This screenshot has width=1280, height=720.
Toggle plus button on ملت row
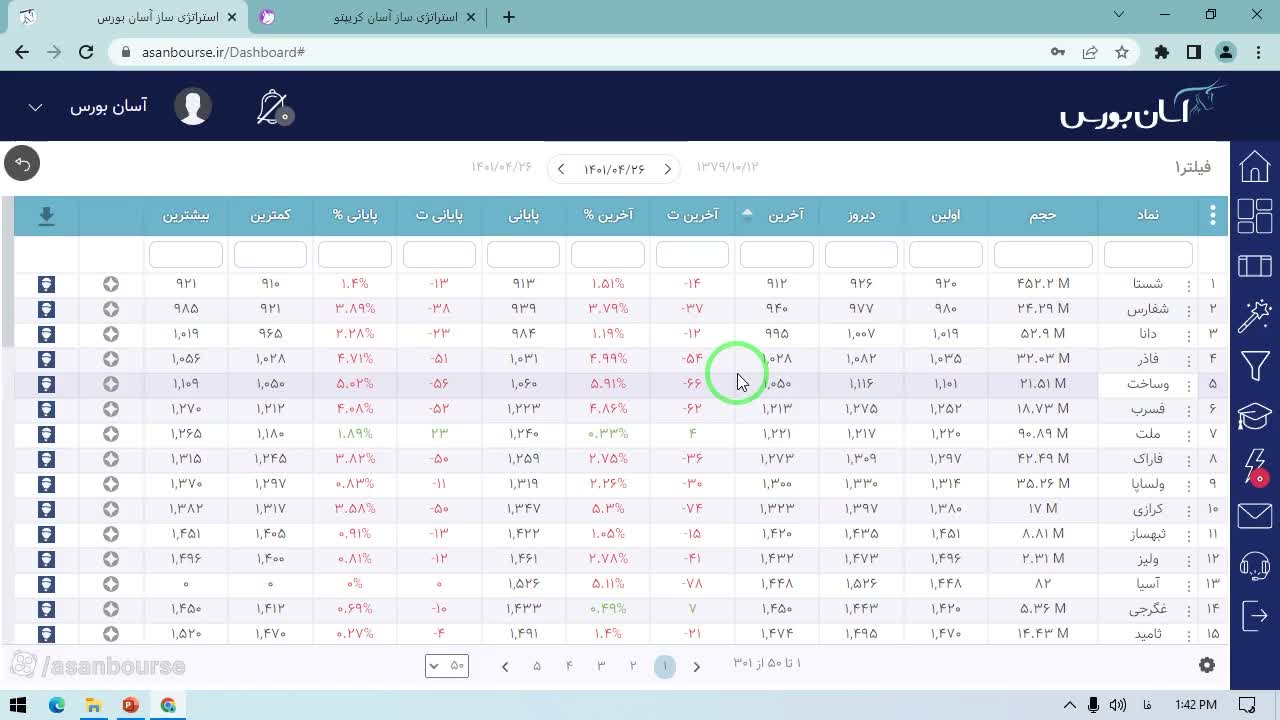111,434
